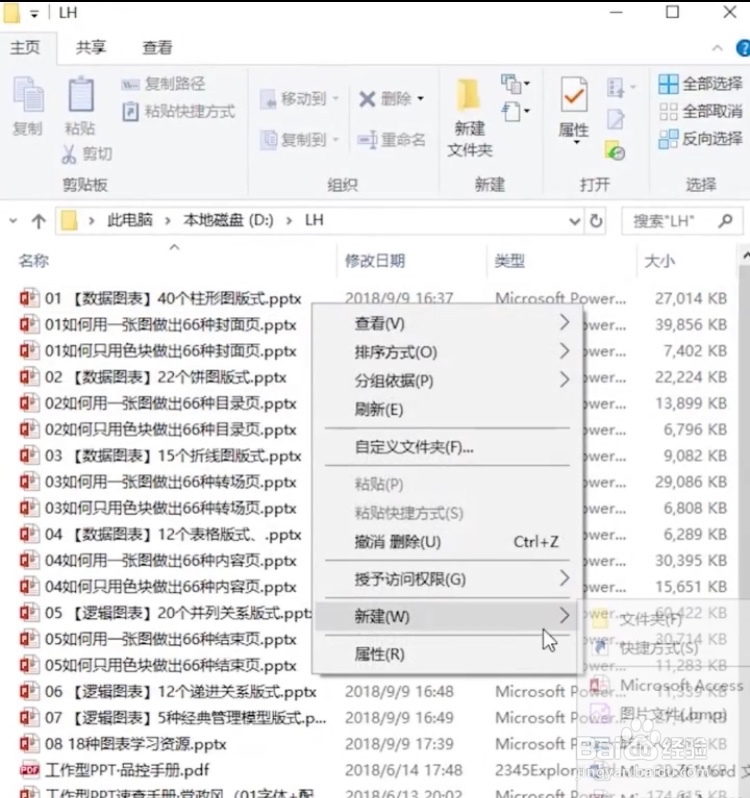Click Invert selection (反向选择)
The height and width of the screenshot is (798, 750).
point(701,138)
